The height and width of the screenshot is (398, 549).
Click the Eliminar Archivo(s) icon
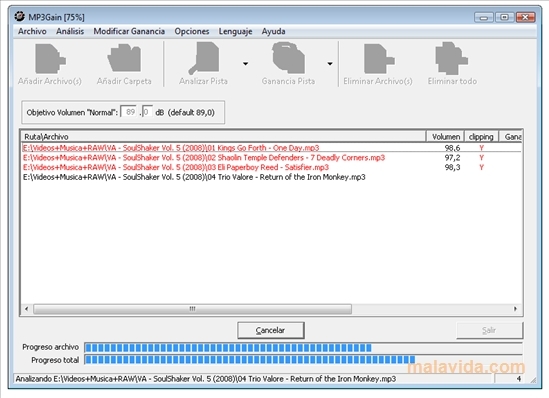click(x=379, y=58)
